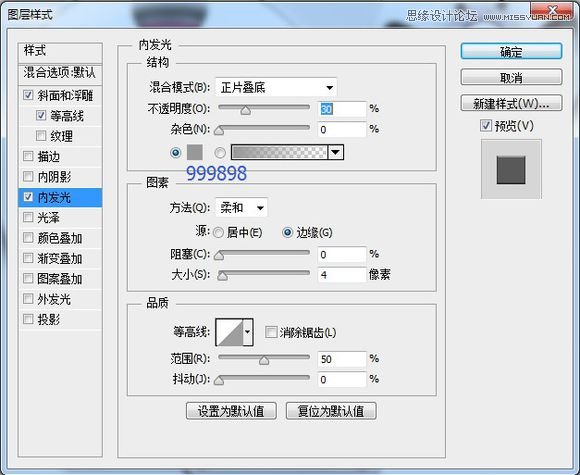Enable 消除锯齿 anti-alias checkbox

271,332
